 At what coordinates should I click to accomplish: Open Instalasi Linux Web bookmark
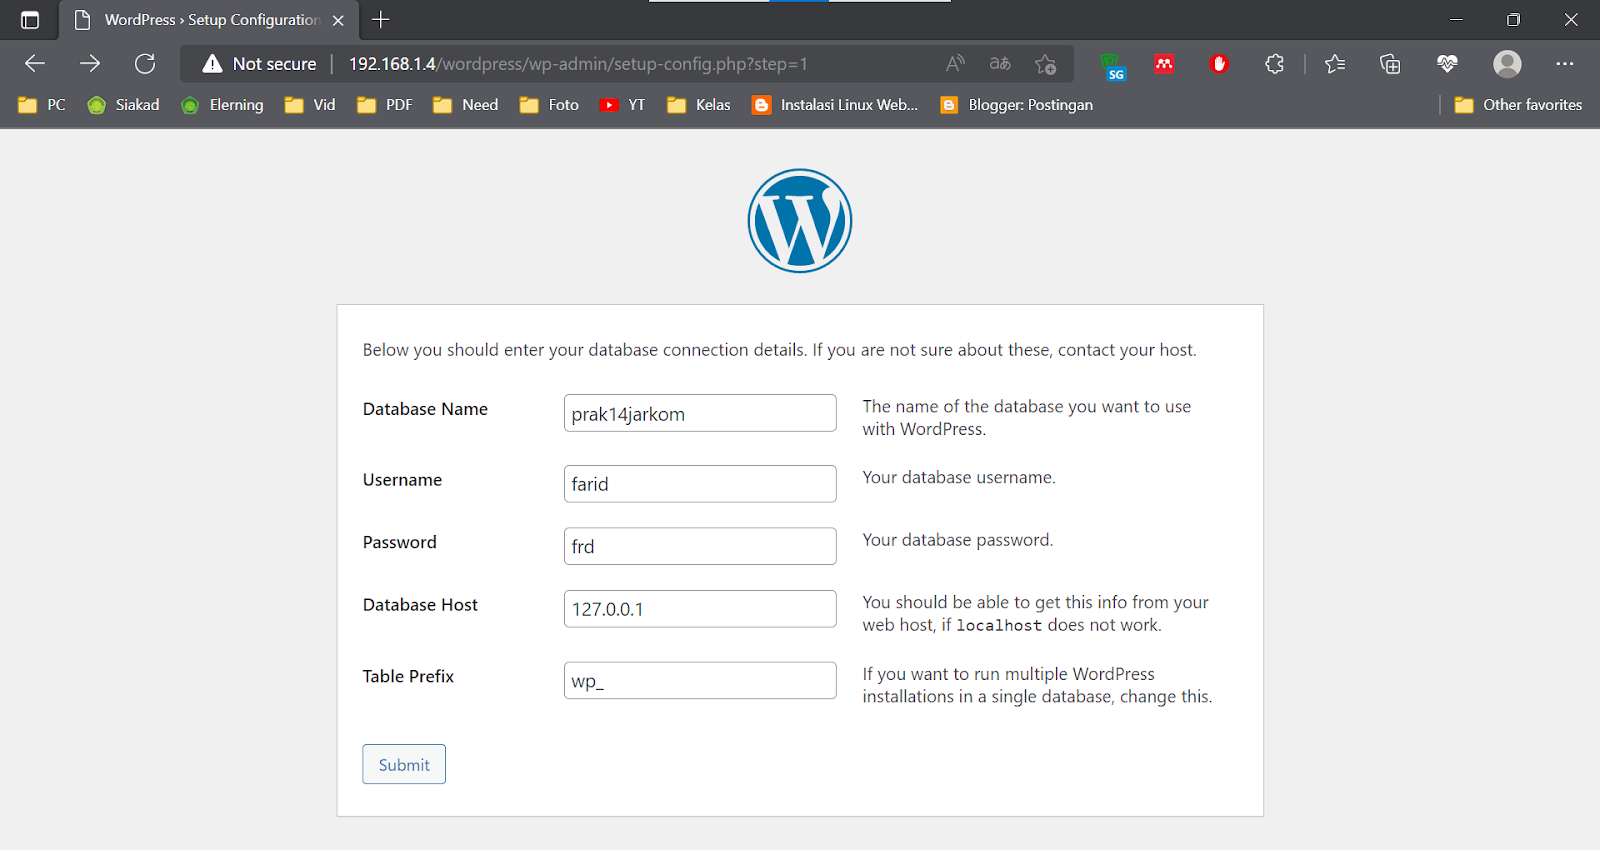point(835,105)
